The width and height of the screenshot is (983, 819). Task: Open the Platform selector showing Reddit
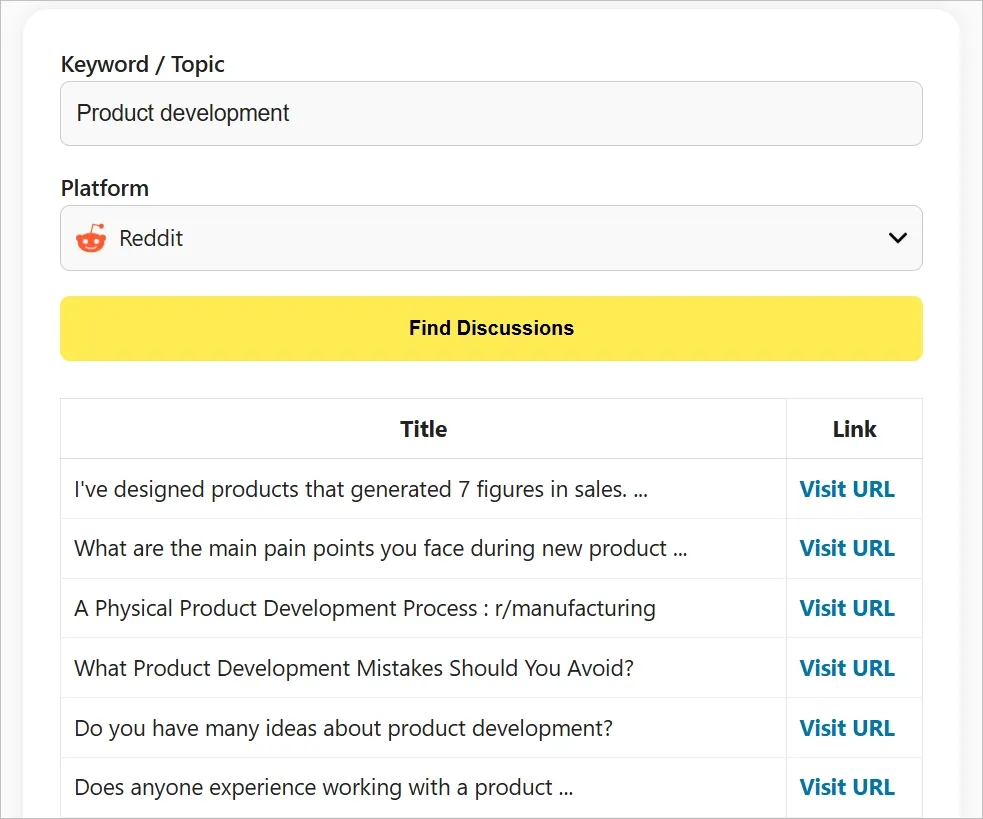pos(490,238)
